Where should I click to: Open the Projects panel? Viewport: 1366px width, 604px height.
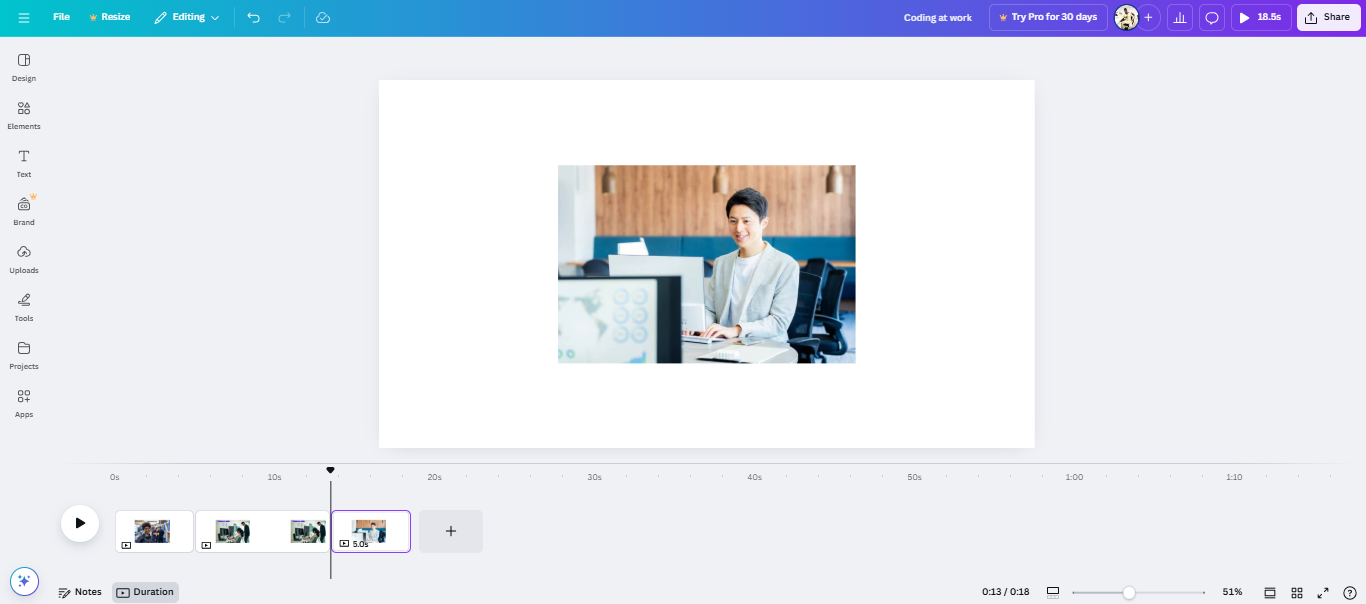[23, 354]
